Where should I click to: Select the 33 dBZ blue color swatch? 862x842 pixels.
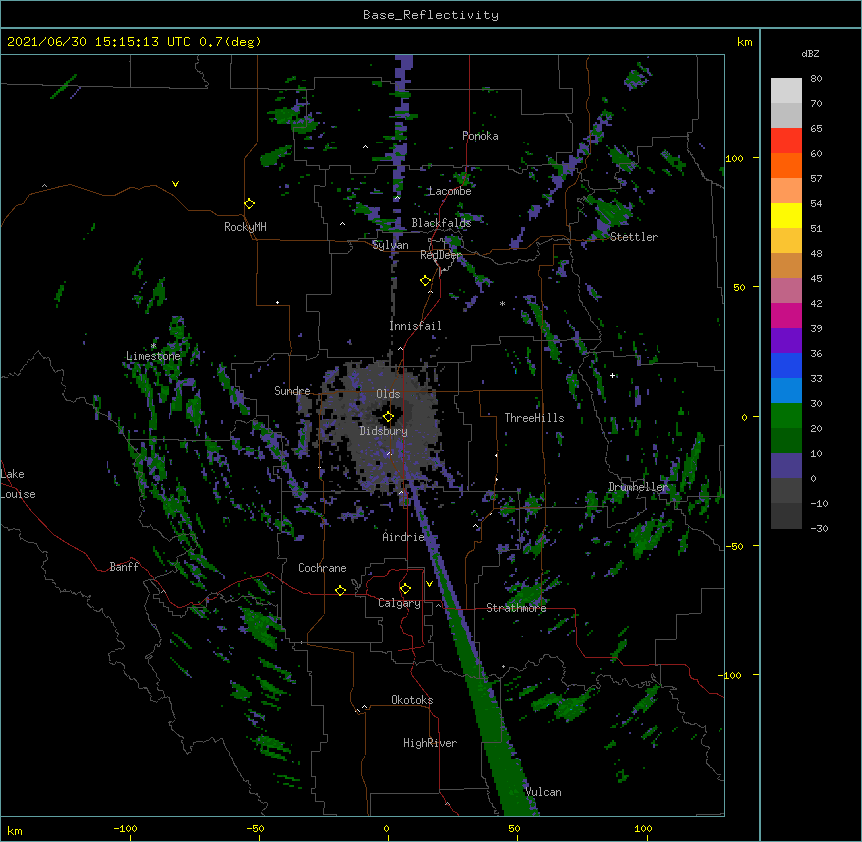[786, 390]
